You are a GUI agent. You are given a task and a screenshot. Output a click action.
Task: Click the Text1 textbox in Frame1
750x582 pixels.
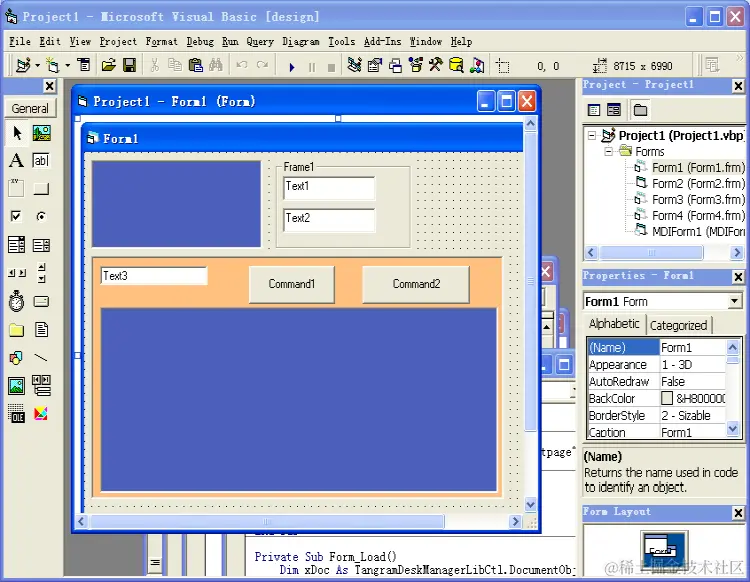coord(329,188)
